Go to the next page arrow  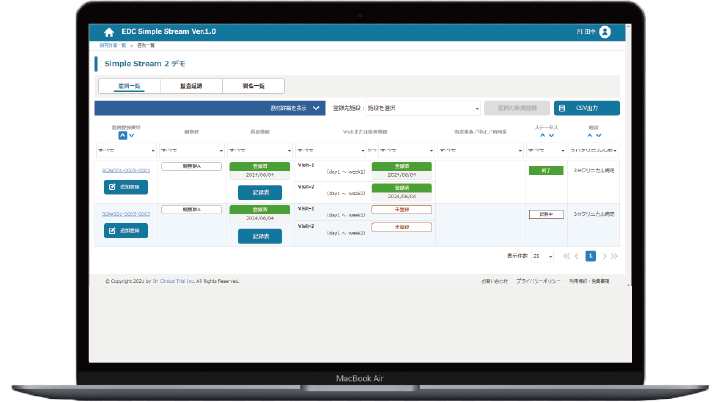coord(603,256)
